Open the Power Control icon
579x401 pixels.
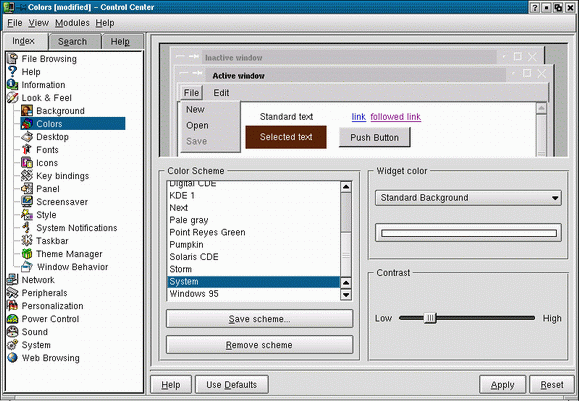tap(13, 319)
